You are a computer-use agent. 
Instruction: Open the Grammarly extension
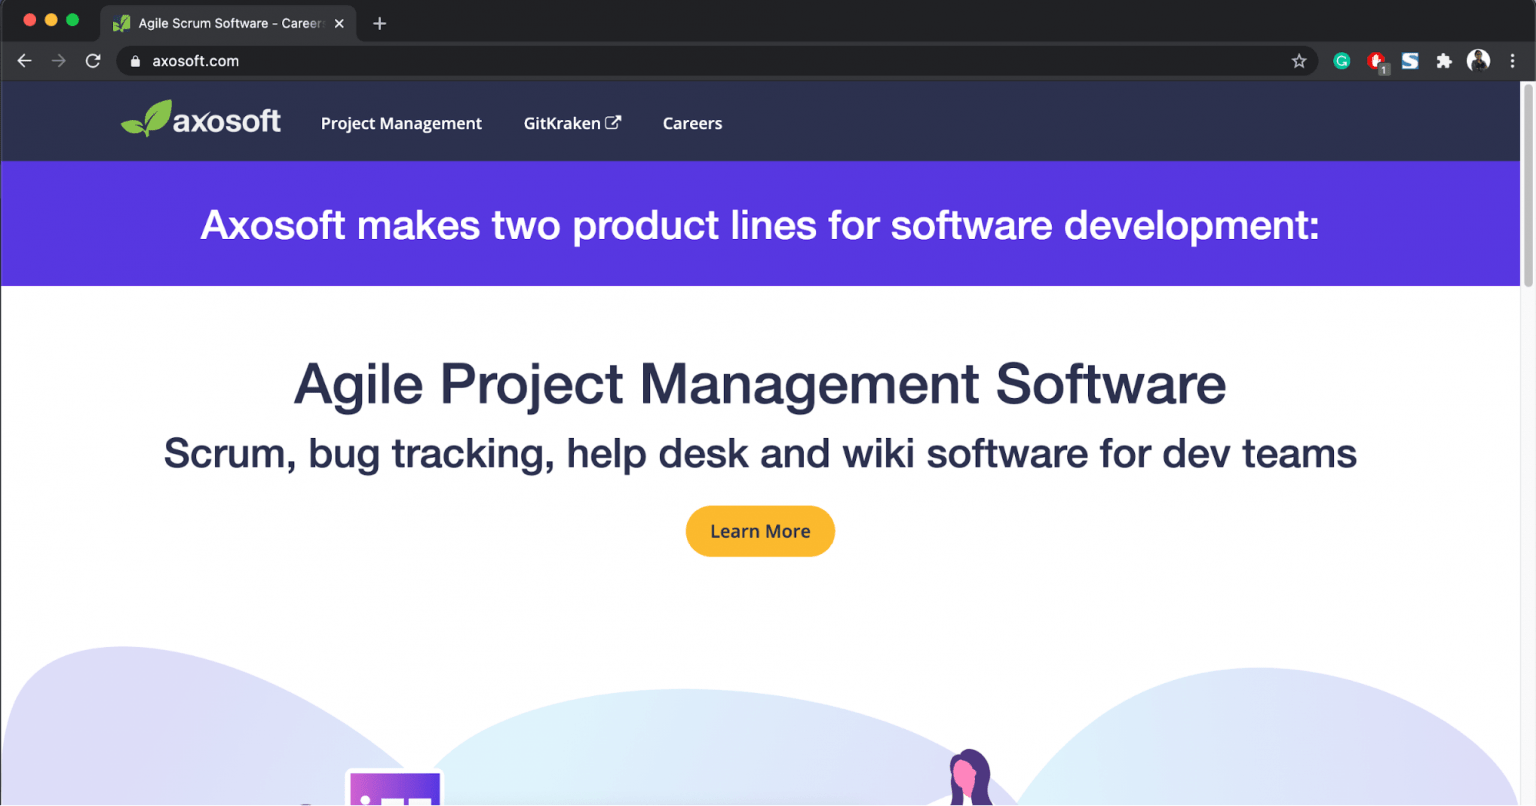coord(1341,61)
